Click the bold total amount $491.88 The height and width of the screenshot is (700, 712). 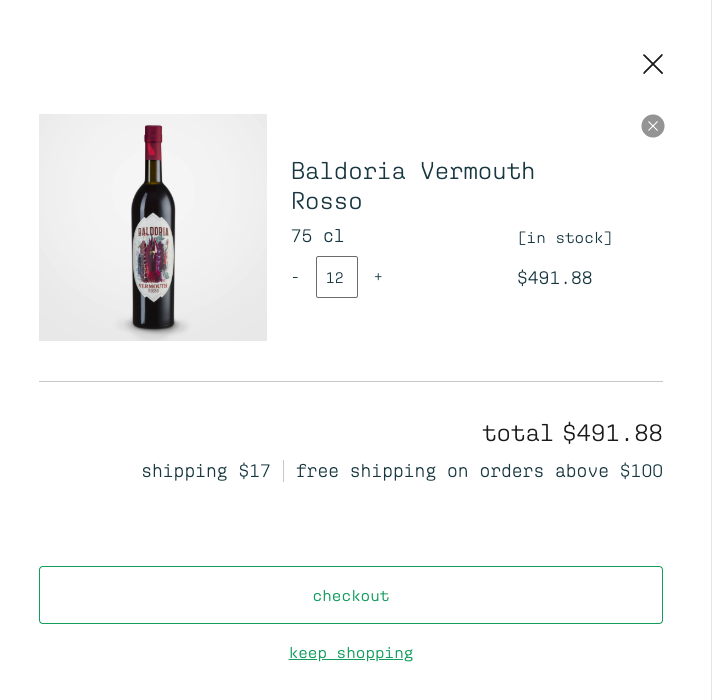612,433
